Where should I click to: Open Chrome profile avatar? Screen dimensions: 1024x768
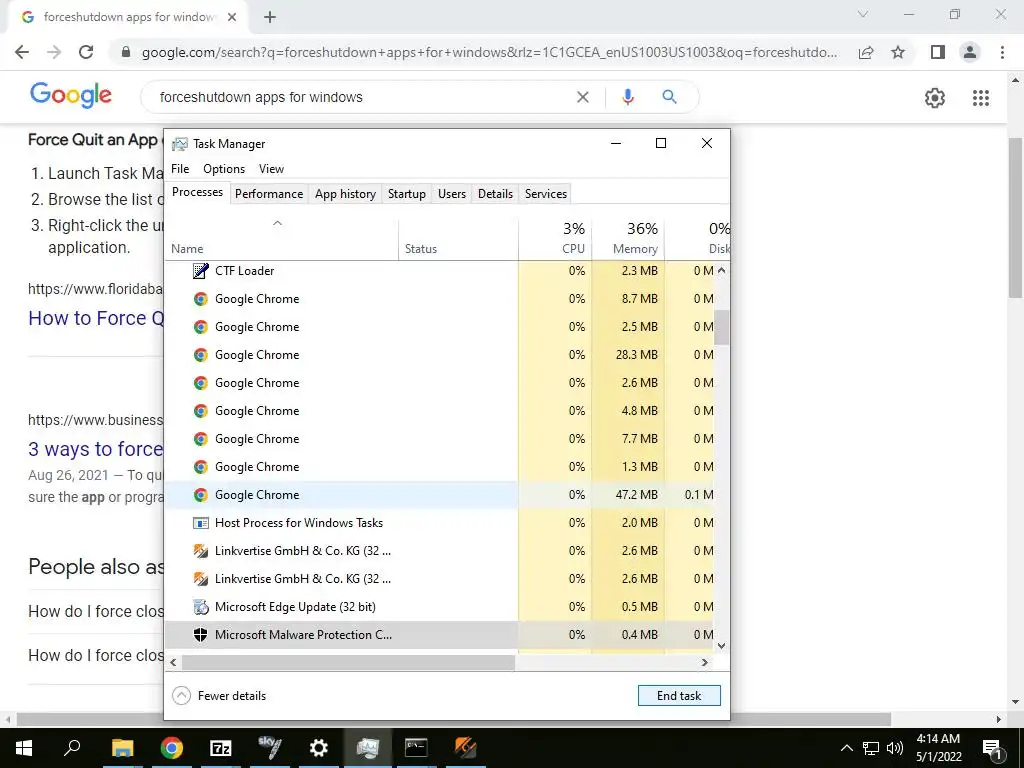(x=970, y=52)
